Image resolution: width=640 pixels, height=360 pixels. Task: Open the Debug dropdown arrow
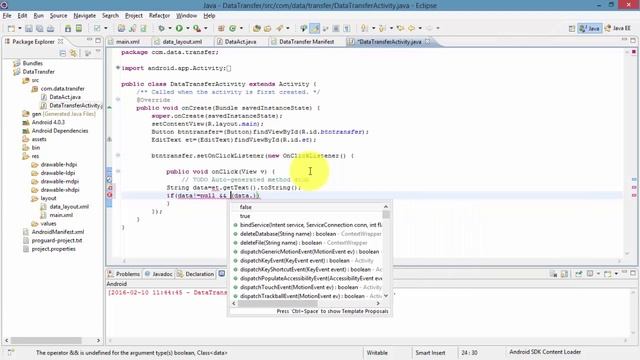tap(169, 28)
